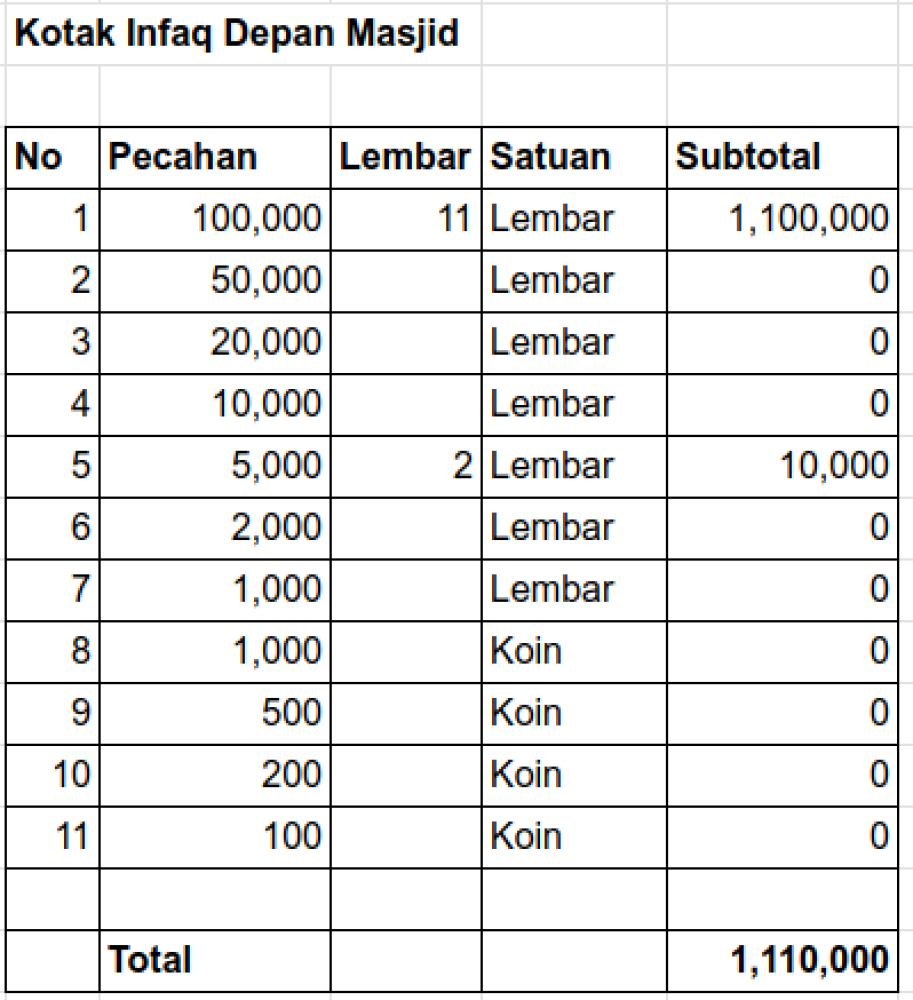Image resolution: width=913 pixels, height=1000 pixels.
Task: Click the "Kotak Infaq Depan Masjid" title cell
Action: click(x=238, y=34)
